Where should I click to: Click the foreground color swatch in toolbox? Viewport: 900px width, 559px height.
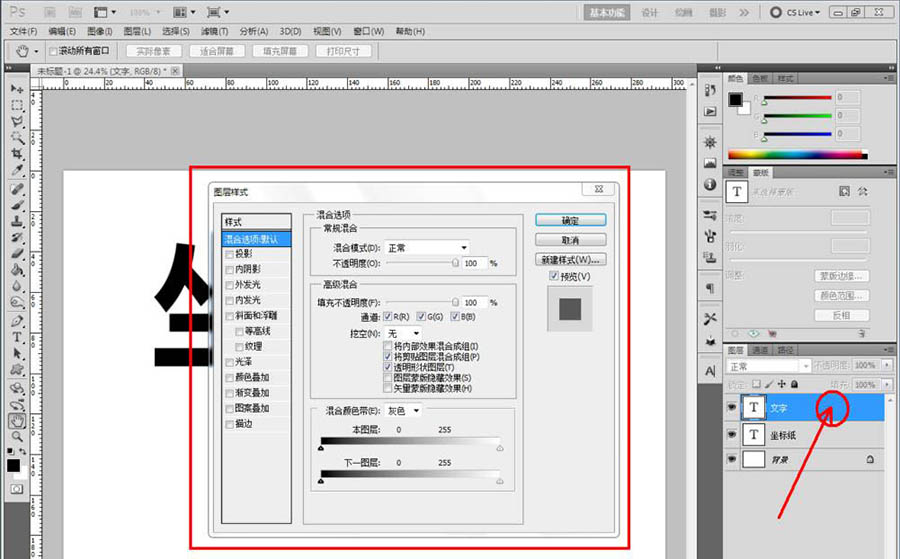pyautogui.click(x=13, y=465)
